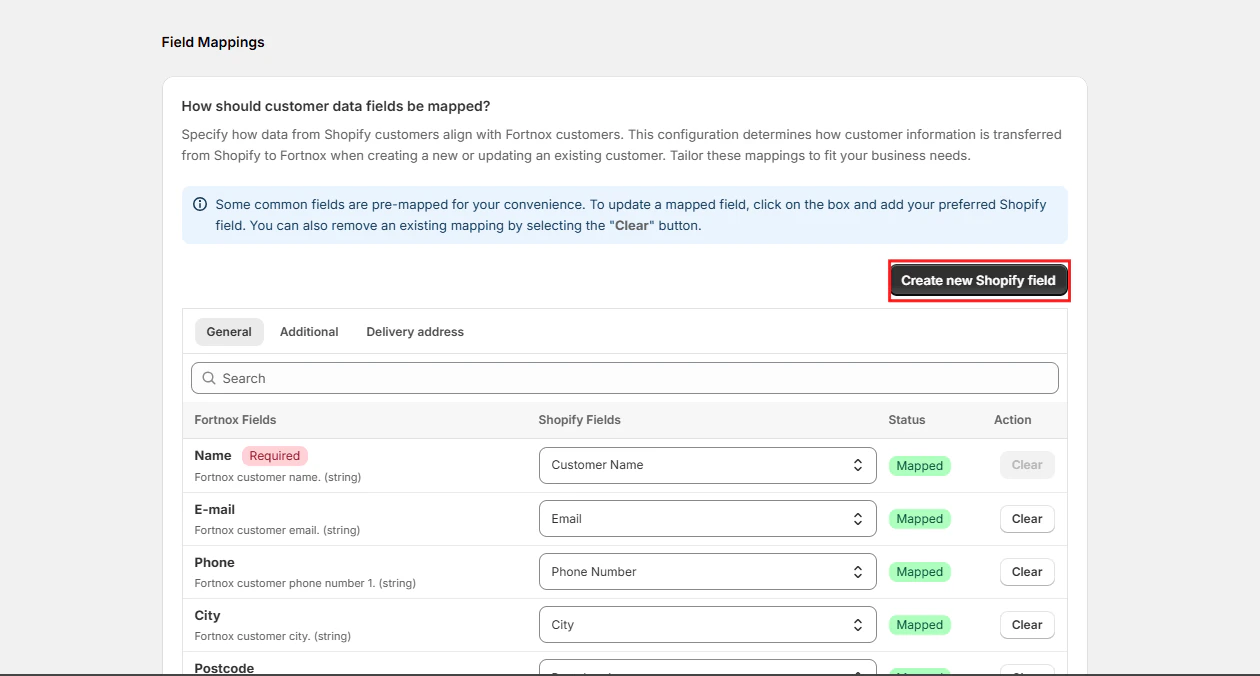Open the City Shopify field dropdown
This screenshot has height=676, width=1260.
[x=708, y=625]
